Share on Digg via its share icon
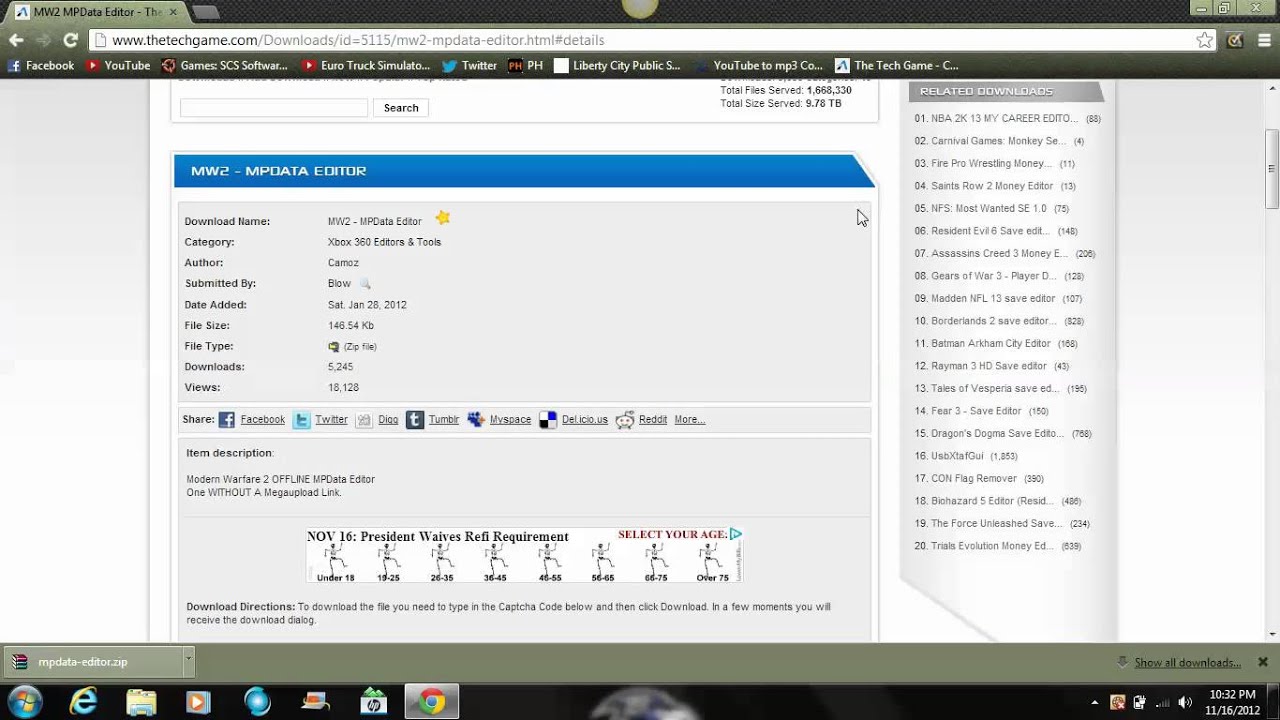This screenshot has width=1280, height=720. click(365, 420)
